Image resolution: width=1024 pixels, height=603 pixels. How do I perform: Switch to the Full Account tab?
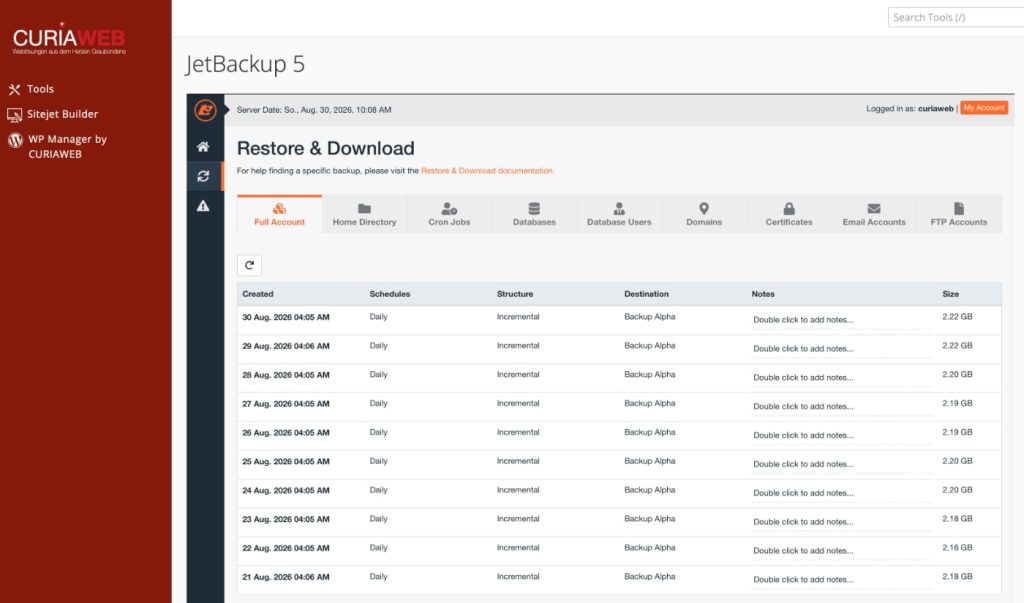280,214
